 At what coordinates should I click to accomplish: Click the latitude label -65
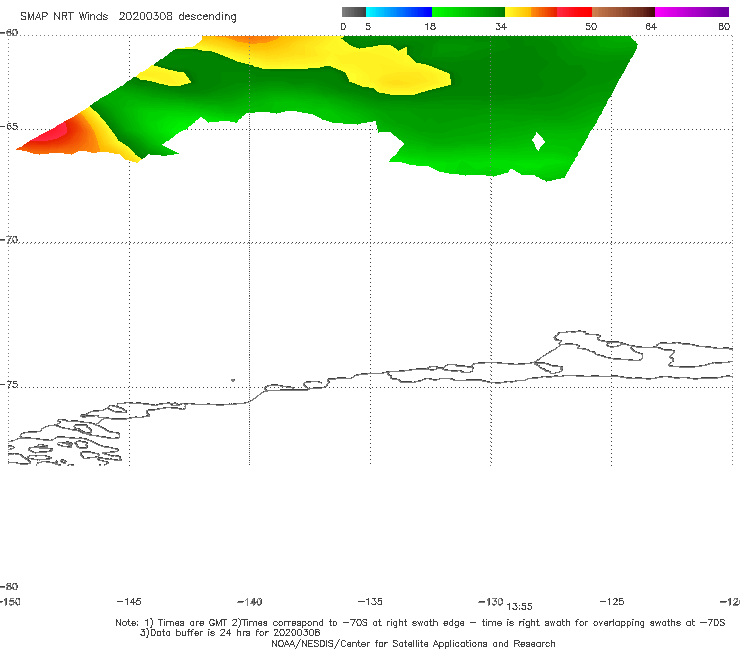click(9, 127)
